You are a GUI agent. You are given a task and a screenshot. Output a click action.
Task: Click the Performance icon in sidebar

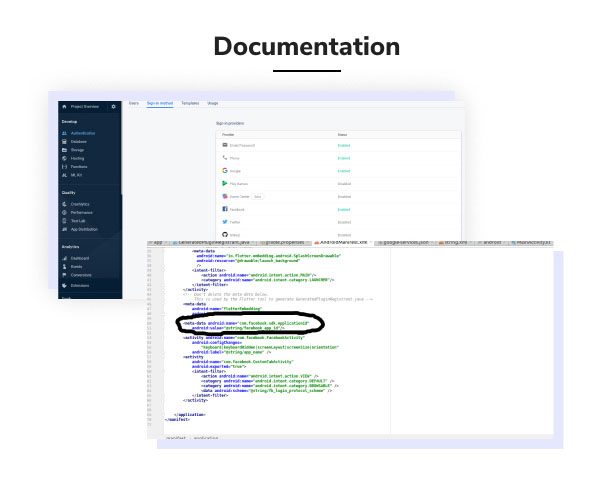point(64,212)
